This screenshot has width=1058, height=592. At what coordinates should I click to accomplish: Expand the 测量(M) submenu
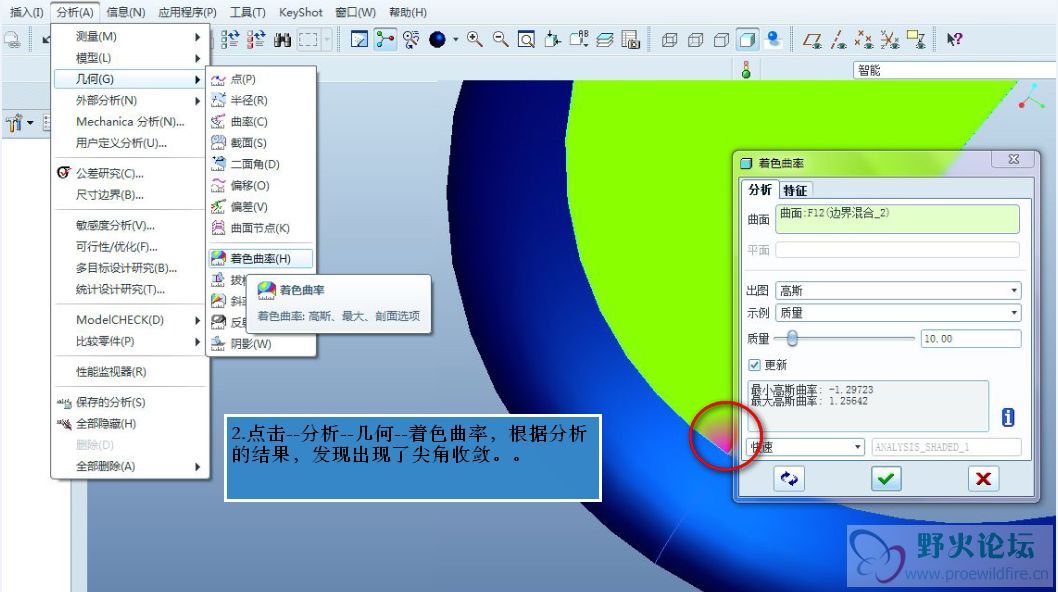pyautogui.click(x=130, y=36)
